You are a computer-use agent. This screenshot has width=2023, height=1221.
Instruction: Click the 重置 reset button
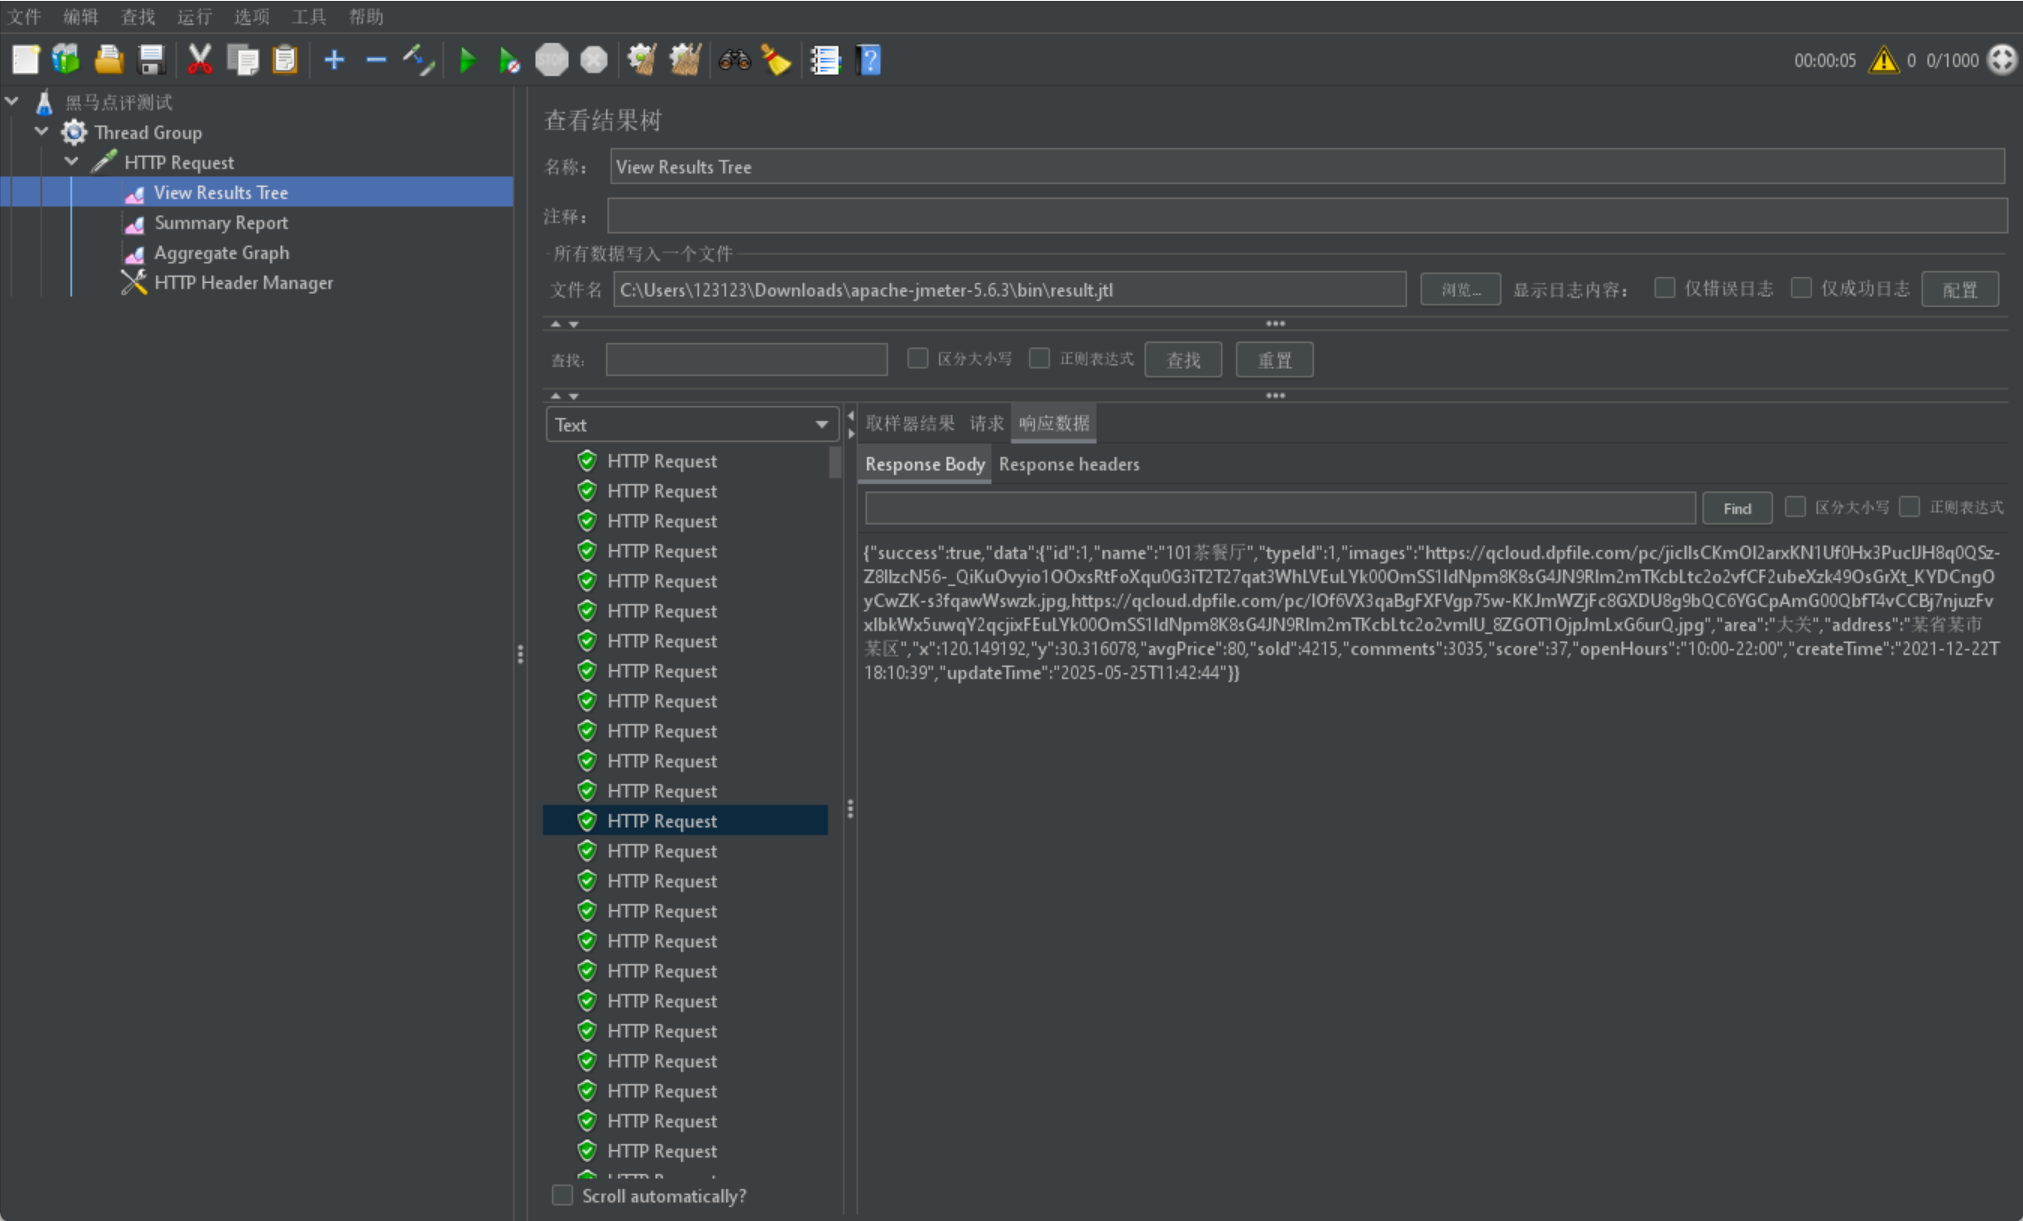1274,360
